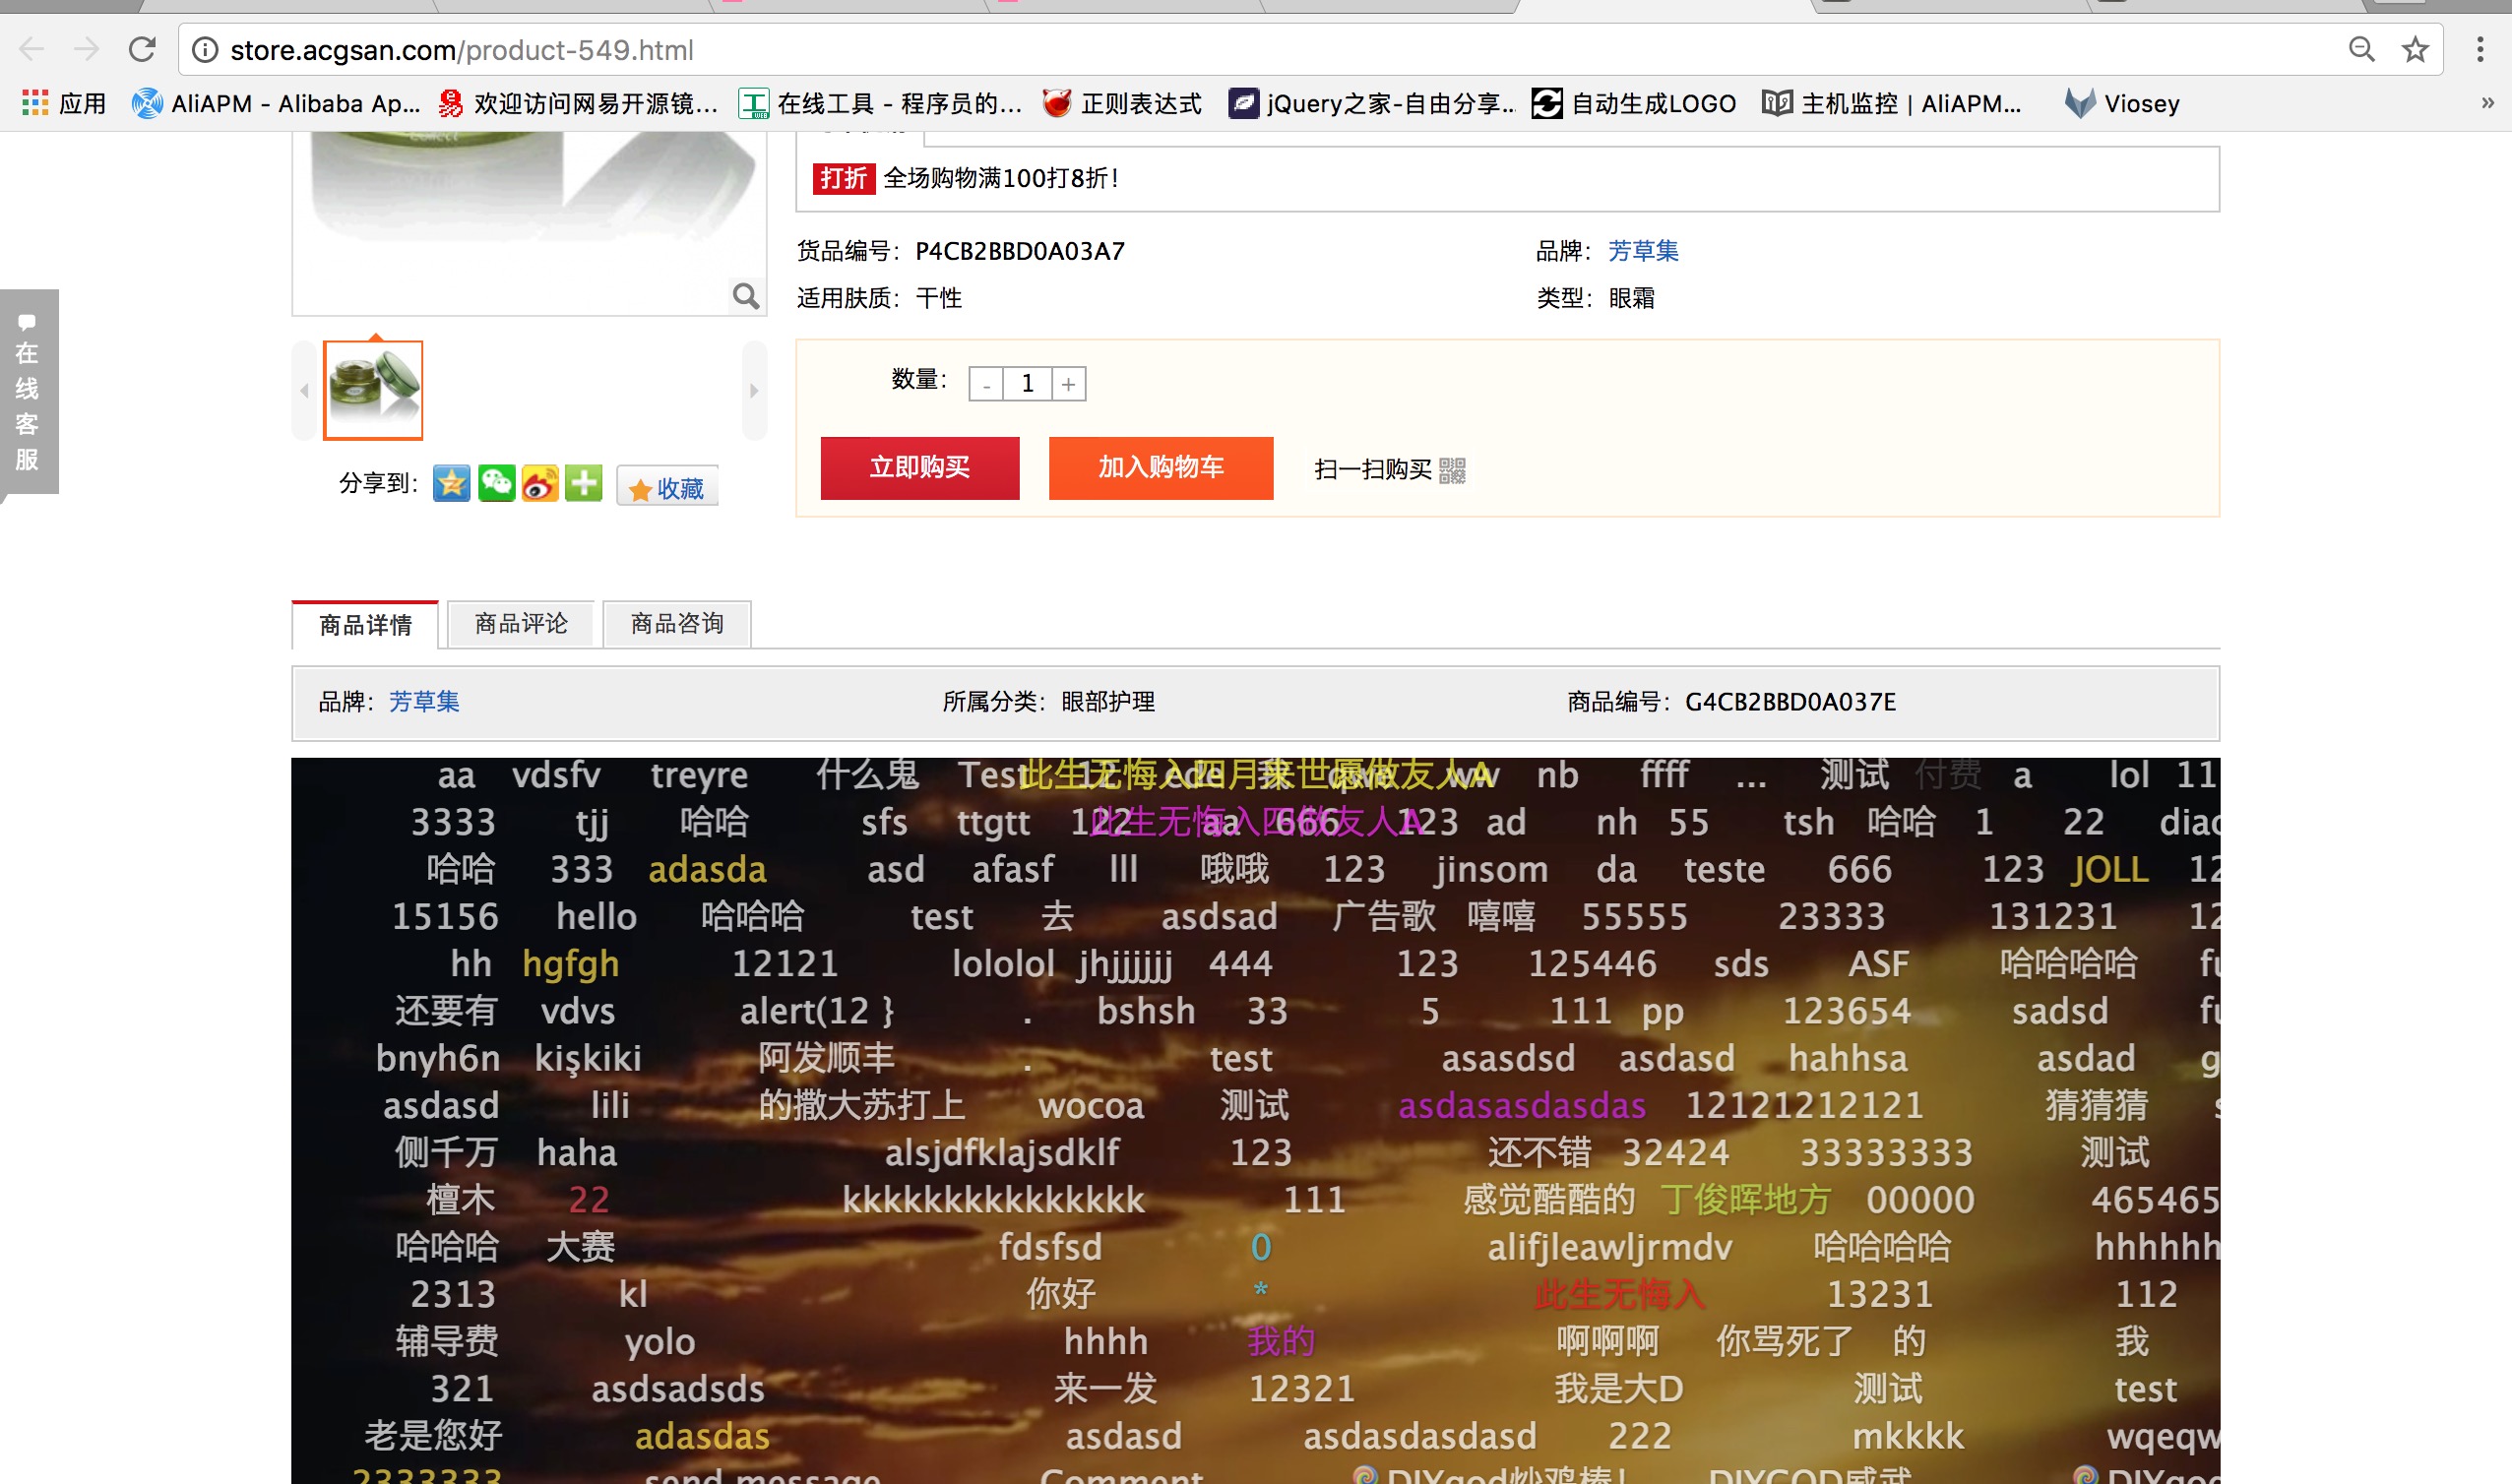Open the 商品咨询 tab
The width and height of the screenshot is (2512, 1484).
(677, 624)
